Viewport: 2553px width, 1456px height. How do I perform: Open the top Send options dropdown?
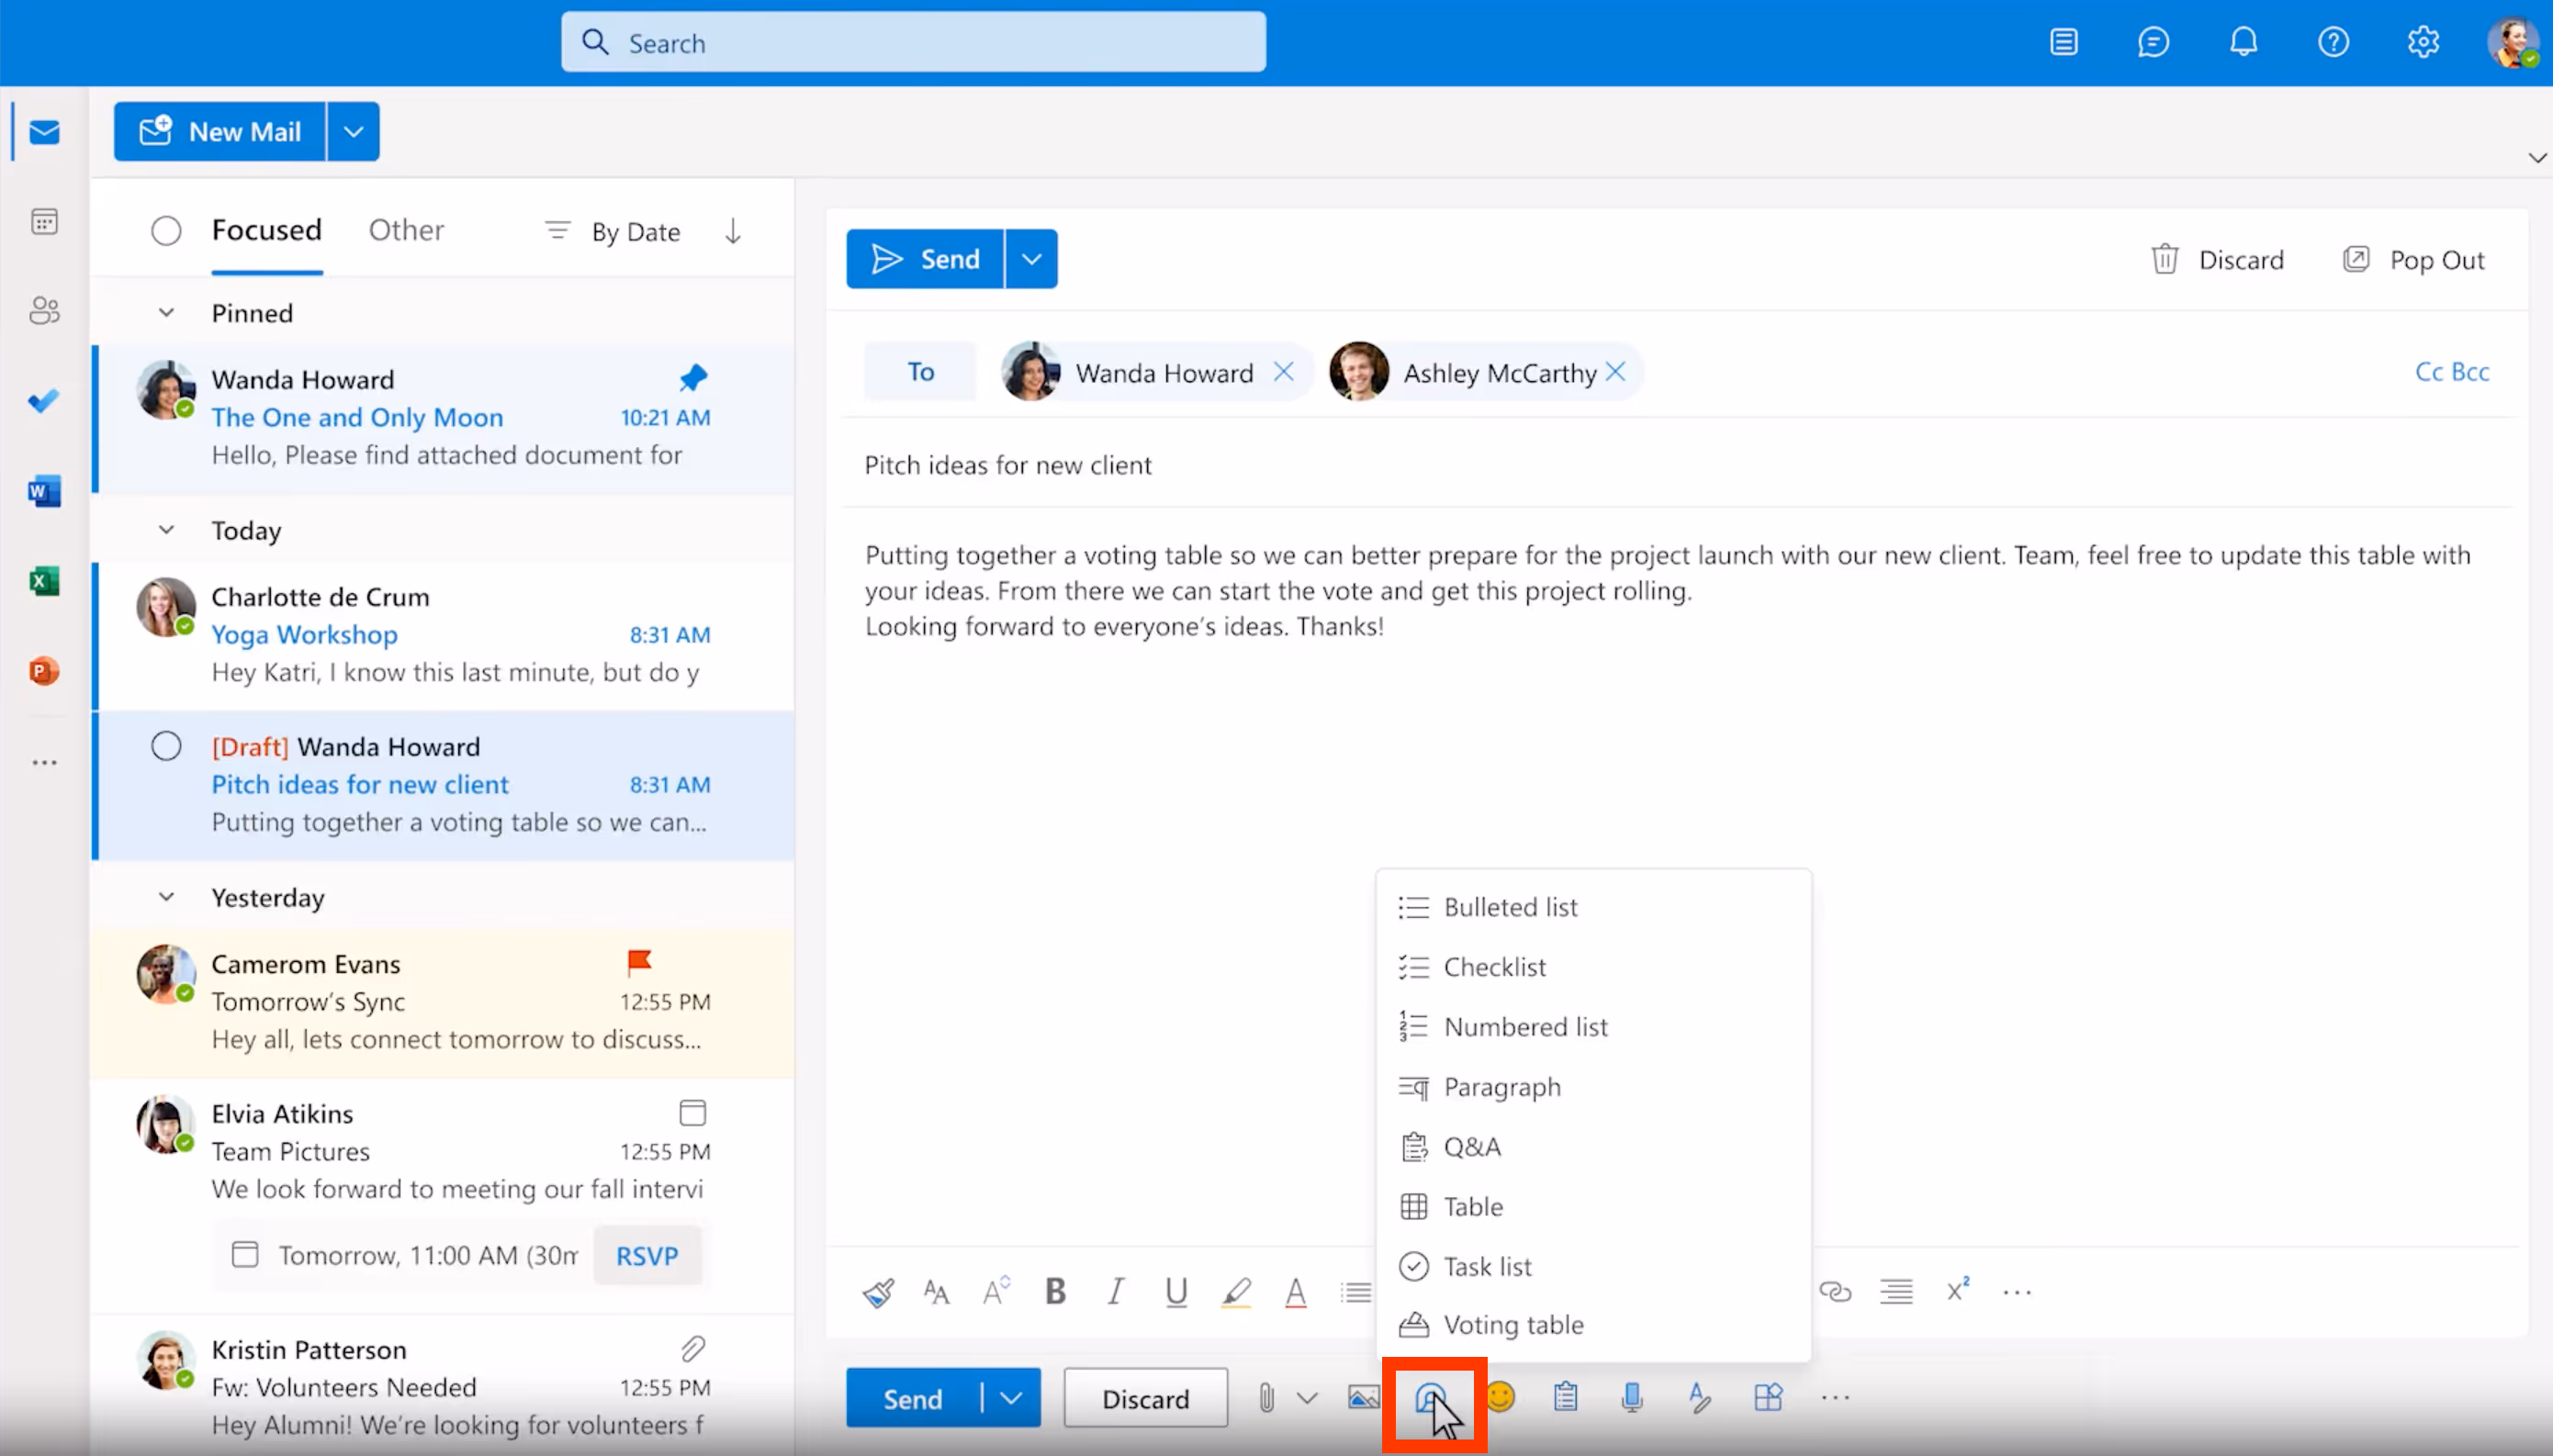tap(1031, 259)
